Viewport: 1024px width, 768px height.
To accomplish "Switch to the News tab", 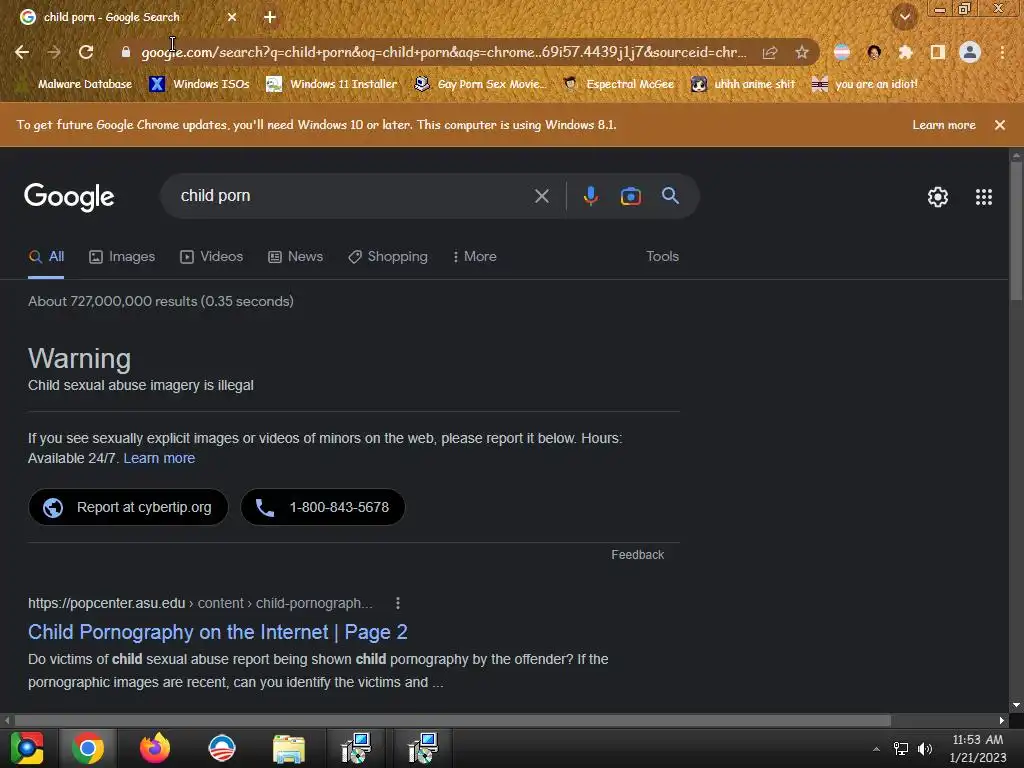I will [295, 257].
